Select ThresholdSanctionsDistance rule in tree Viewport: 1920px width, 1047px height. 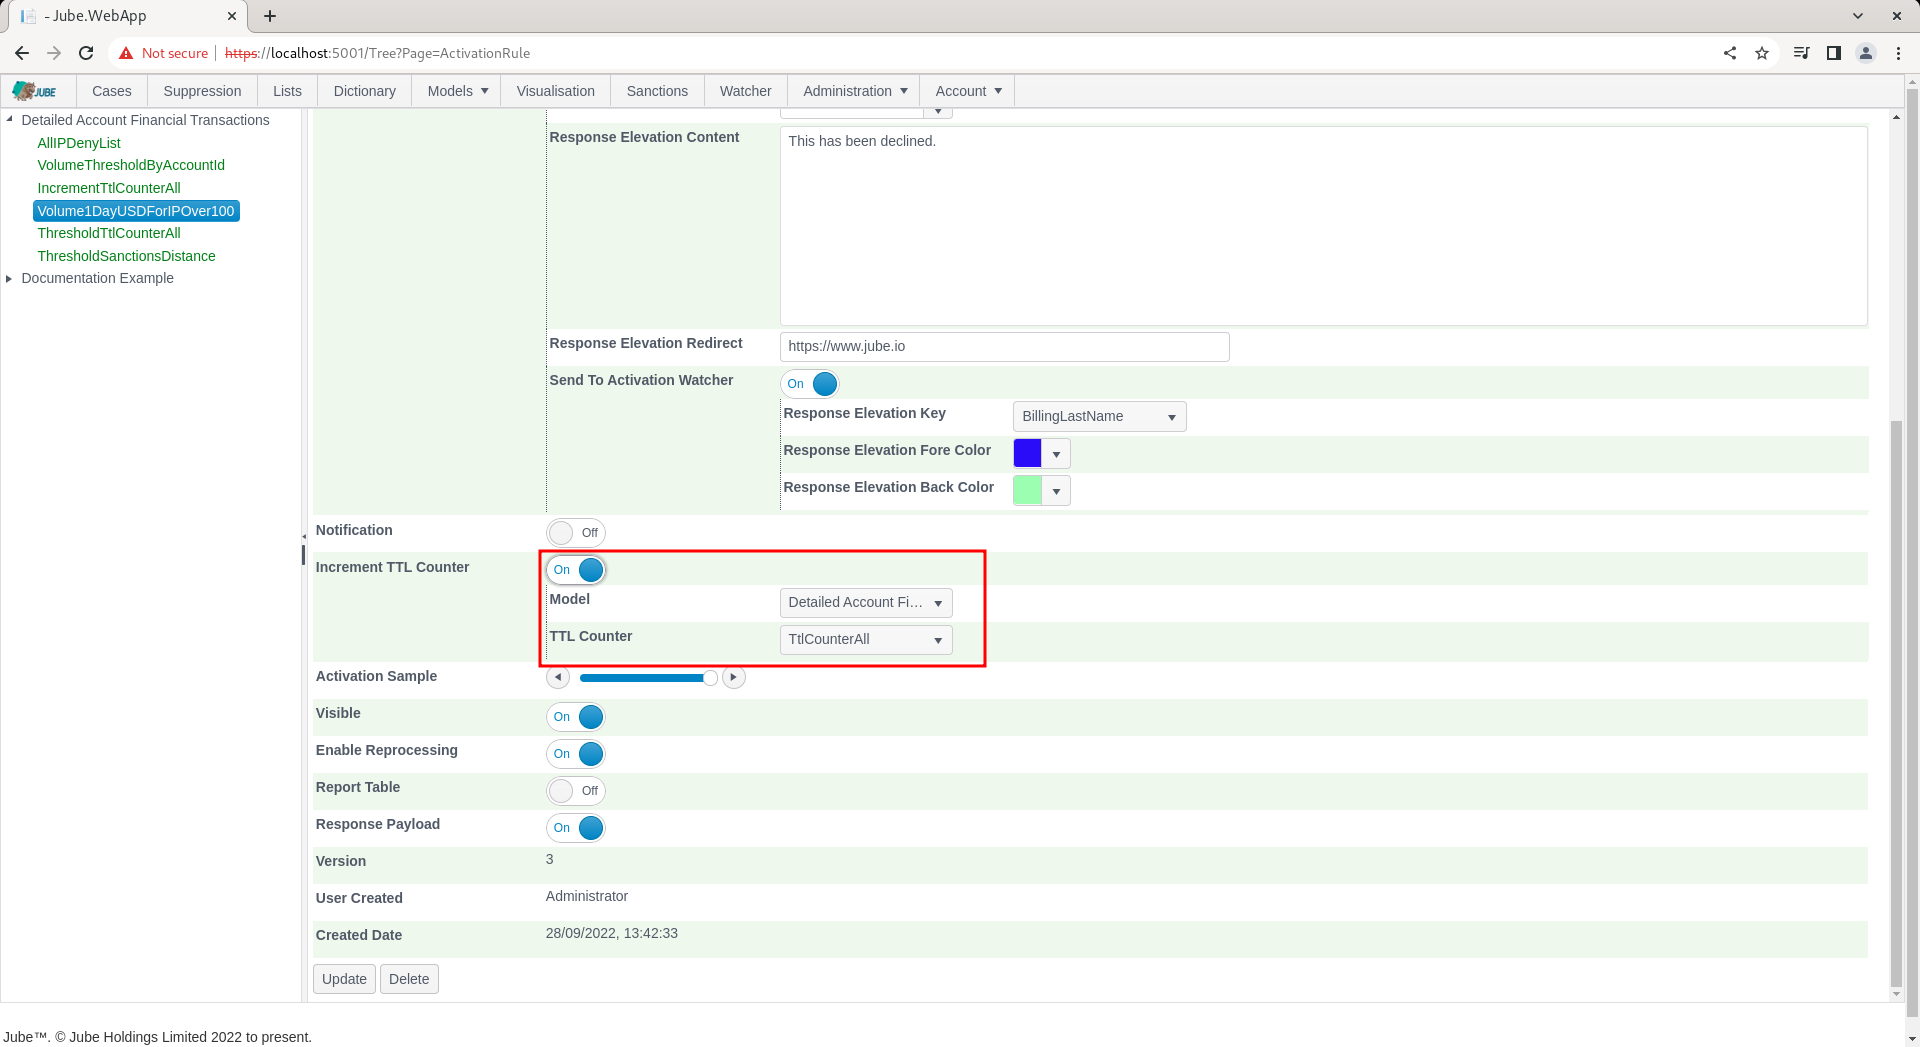126,256
